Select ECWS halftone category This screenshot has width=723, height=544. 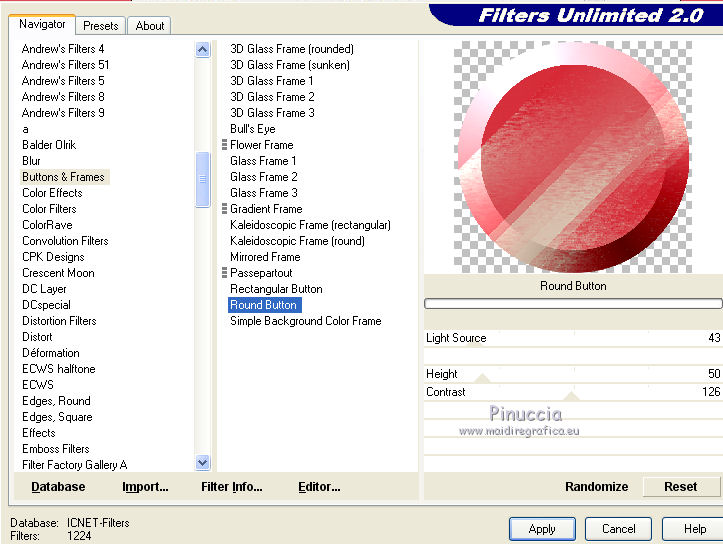click(x=59, y=369)
